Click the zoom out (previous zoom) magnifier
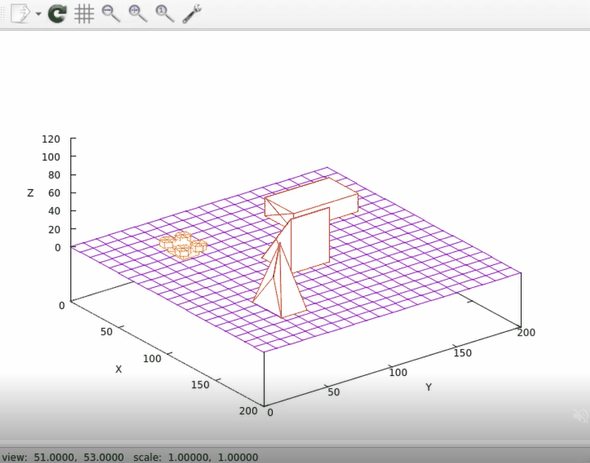 pos(111,14)
